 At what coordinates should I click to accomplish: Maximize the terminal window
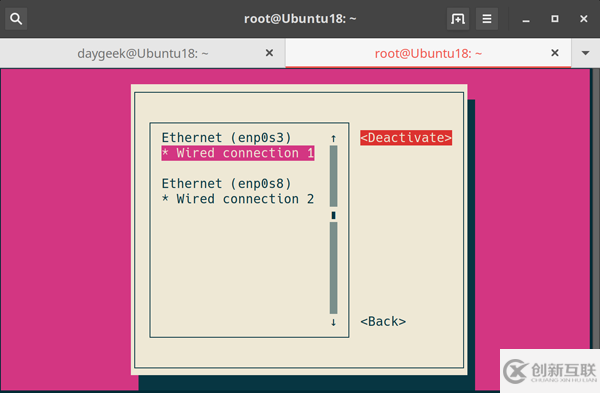click(555, 19)
